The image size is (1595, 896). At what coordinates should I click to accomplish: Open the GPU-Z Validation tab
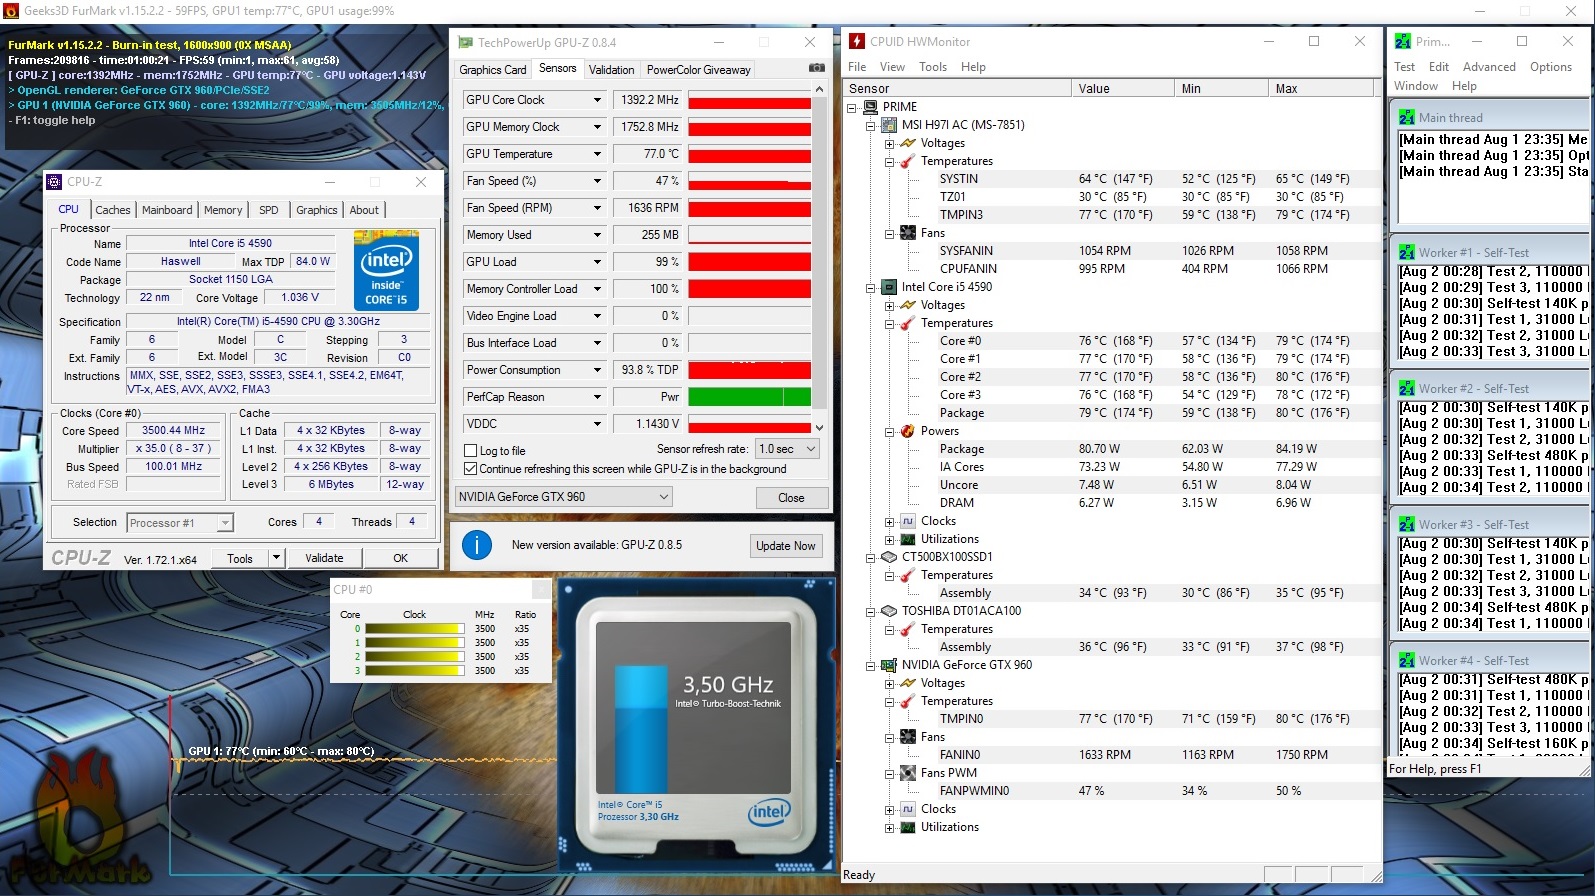611,70
